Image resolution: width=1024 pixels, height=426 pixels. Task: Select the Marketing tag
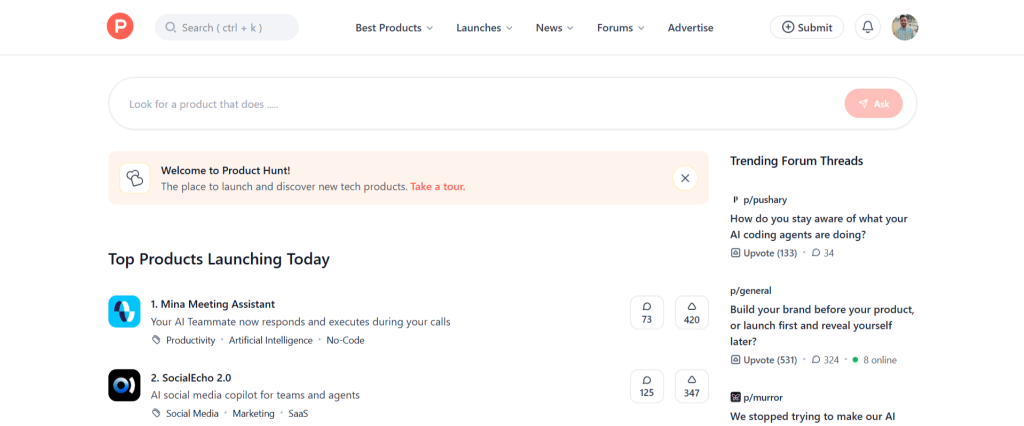(253, 414)
